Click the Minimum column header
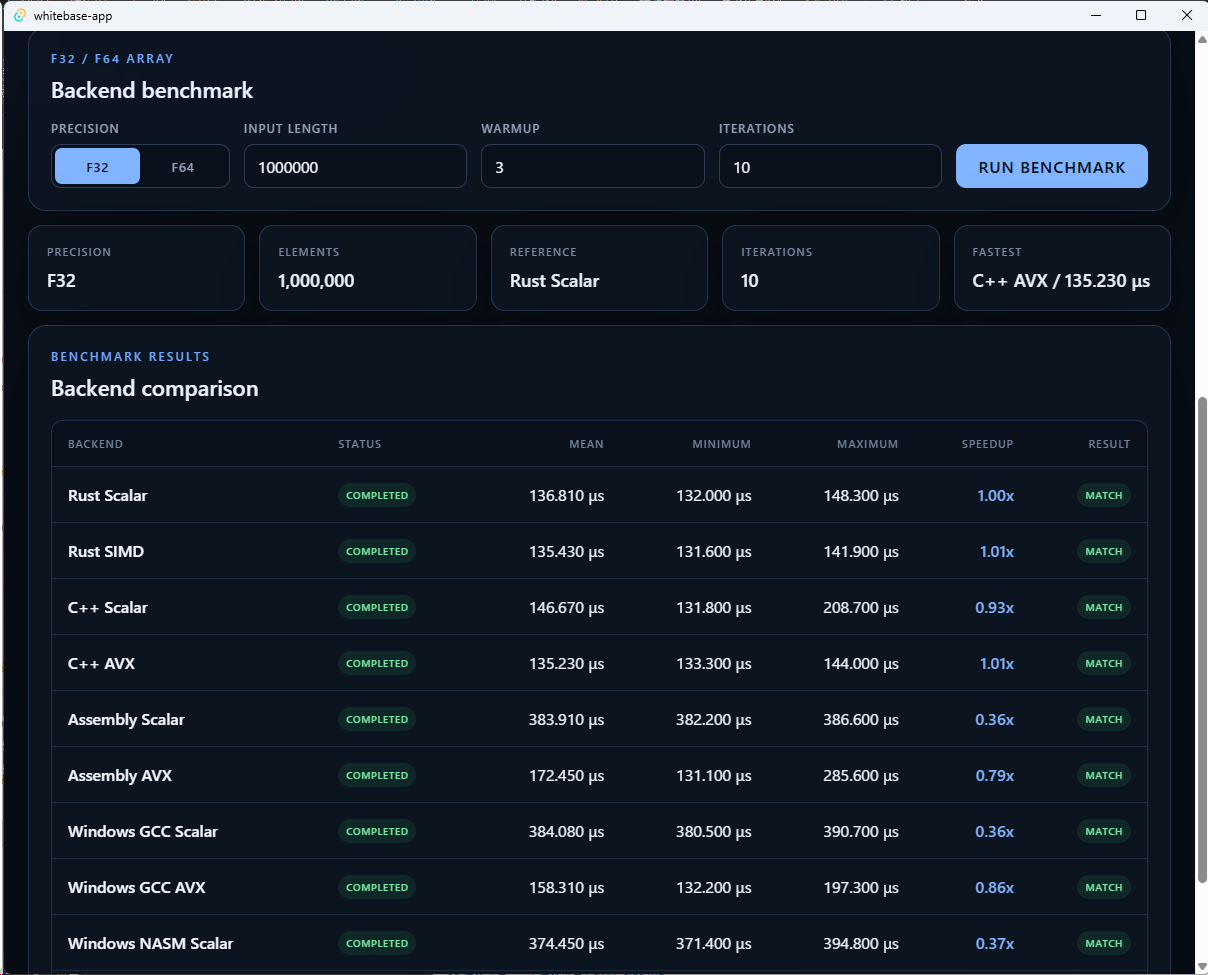1208x975 pixels. pyautogui.click(x=722, y=444)
